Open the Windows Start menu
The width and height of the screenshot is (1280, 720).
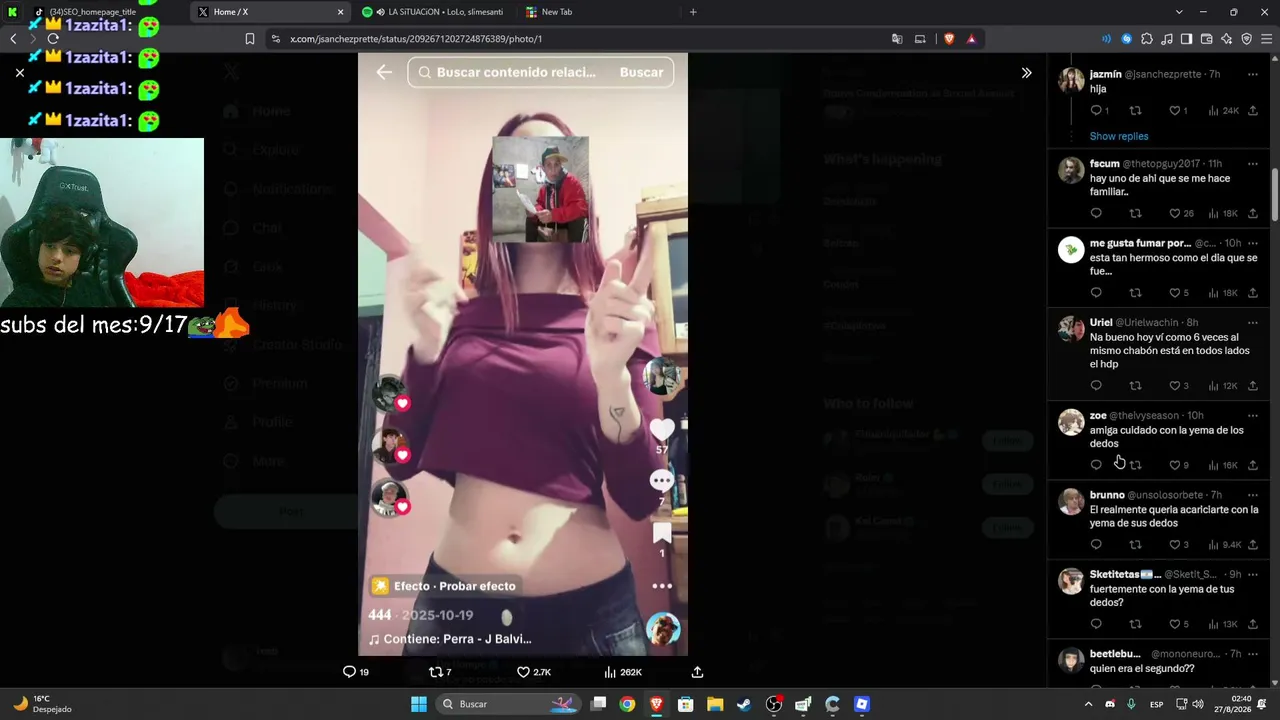[419, 704]
